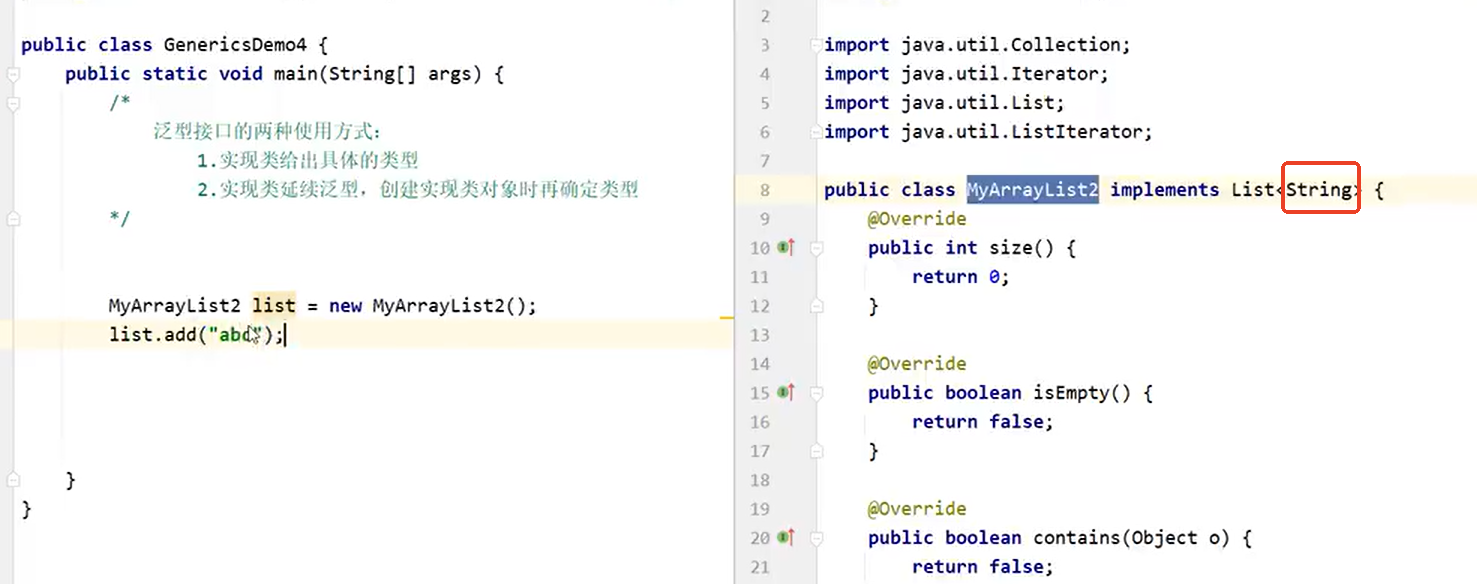Click the @Override annotation on line 19
Screen dimensions: 1477x584
tap(917, 509)
